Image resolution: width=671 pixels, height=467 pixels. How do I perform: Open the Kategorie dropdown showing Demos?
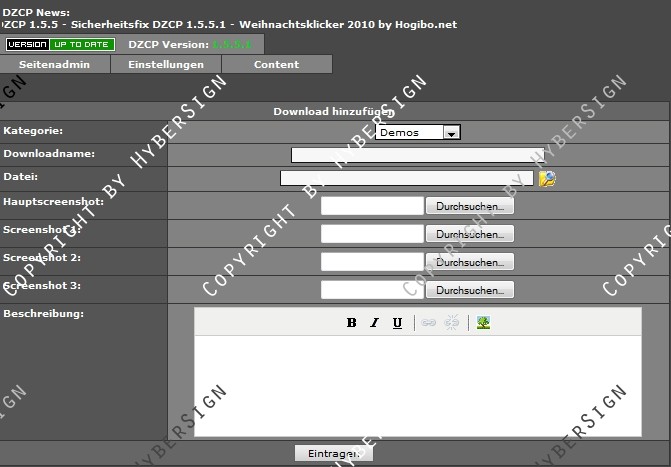(x=418, y=132)
